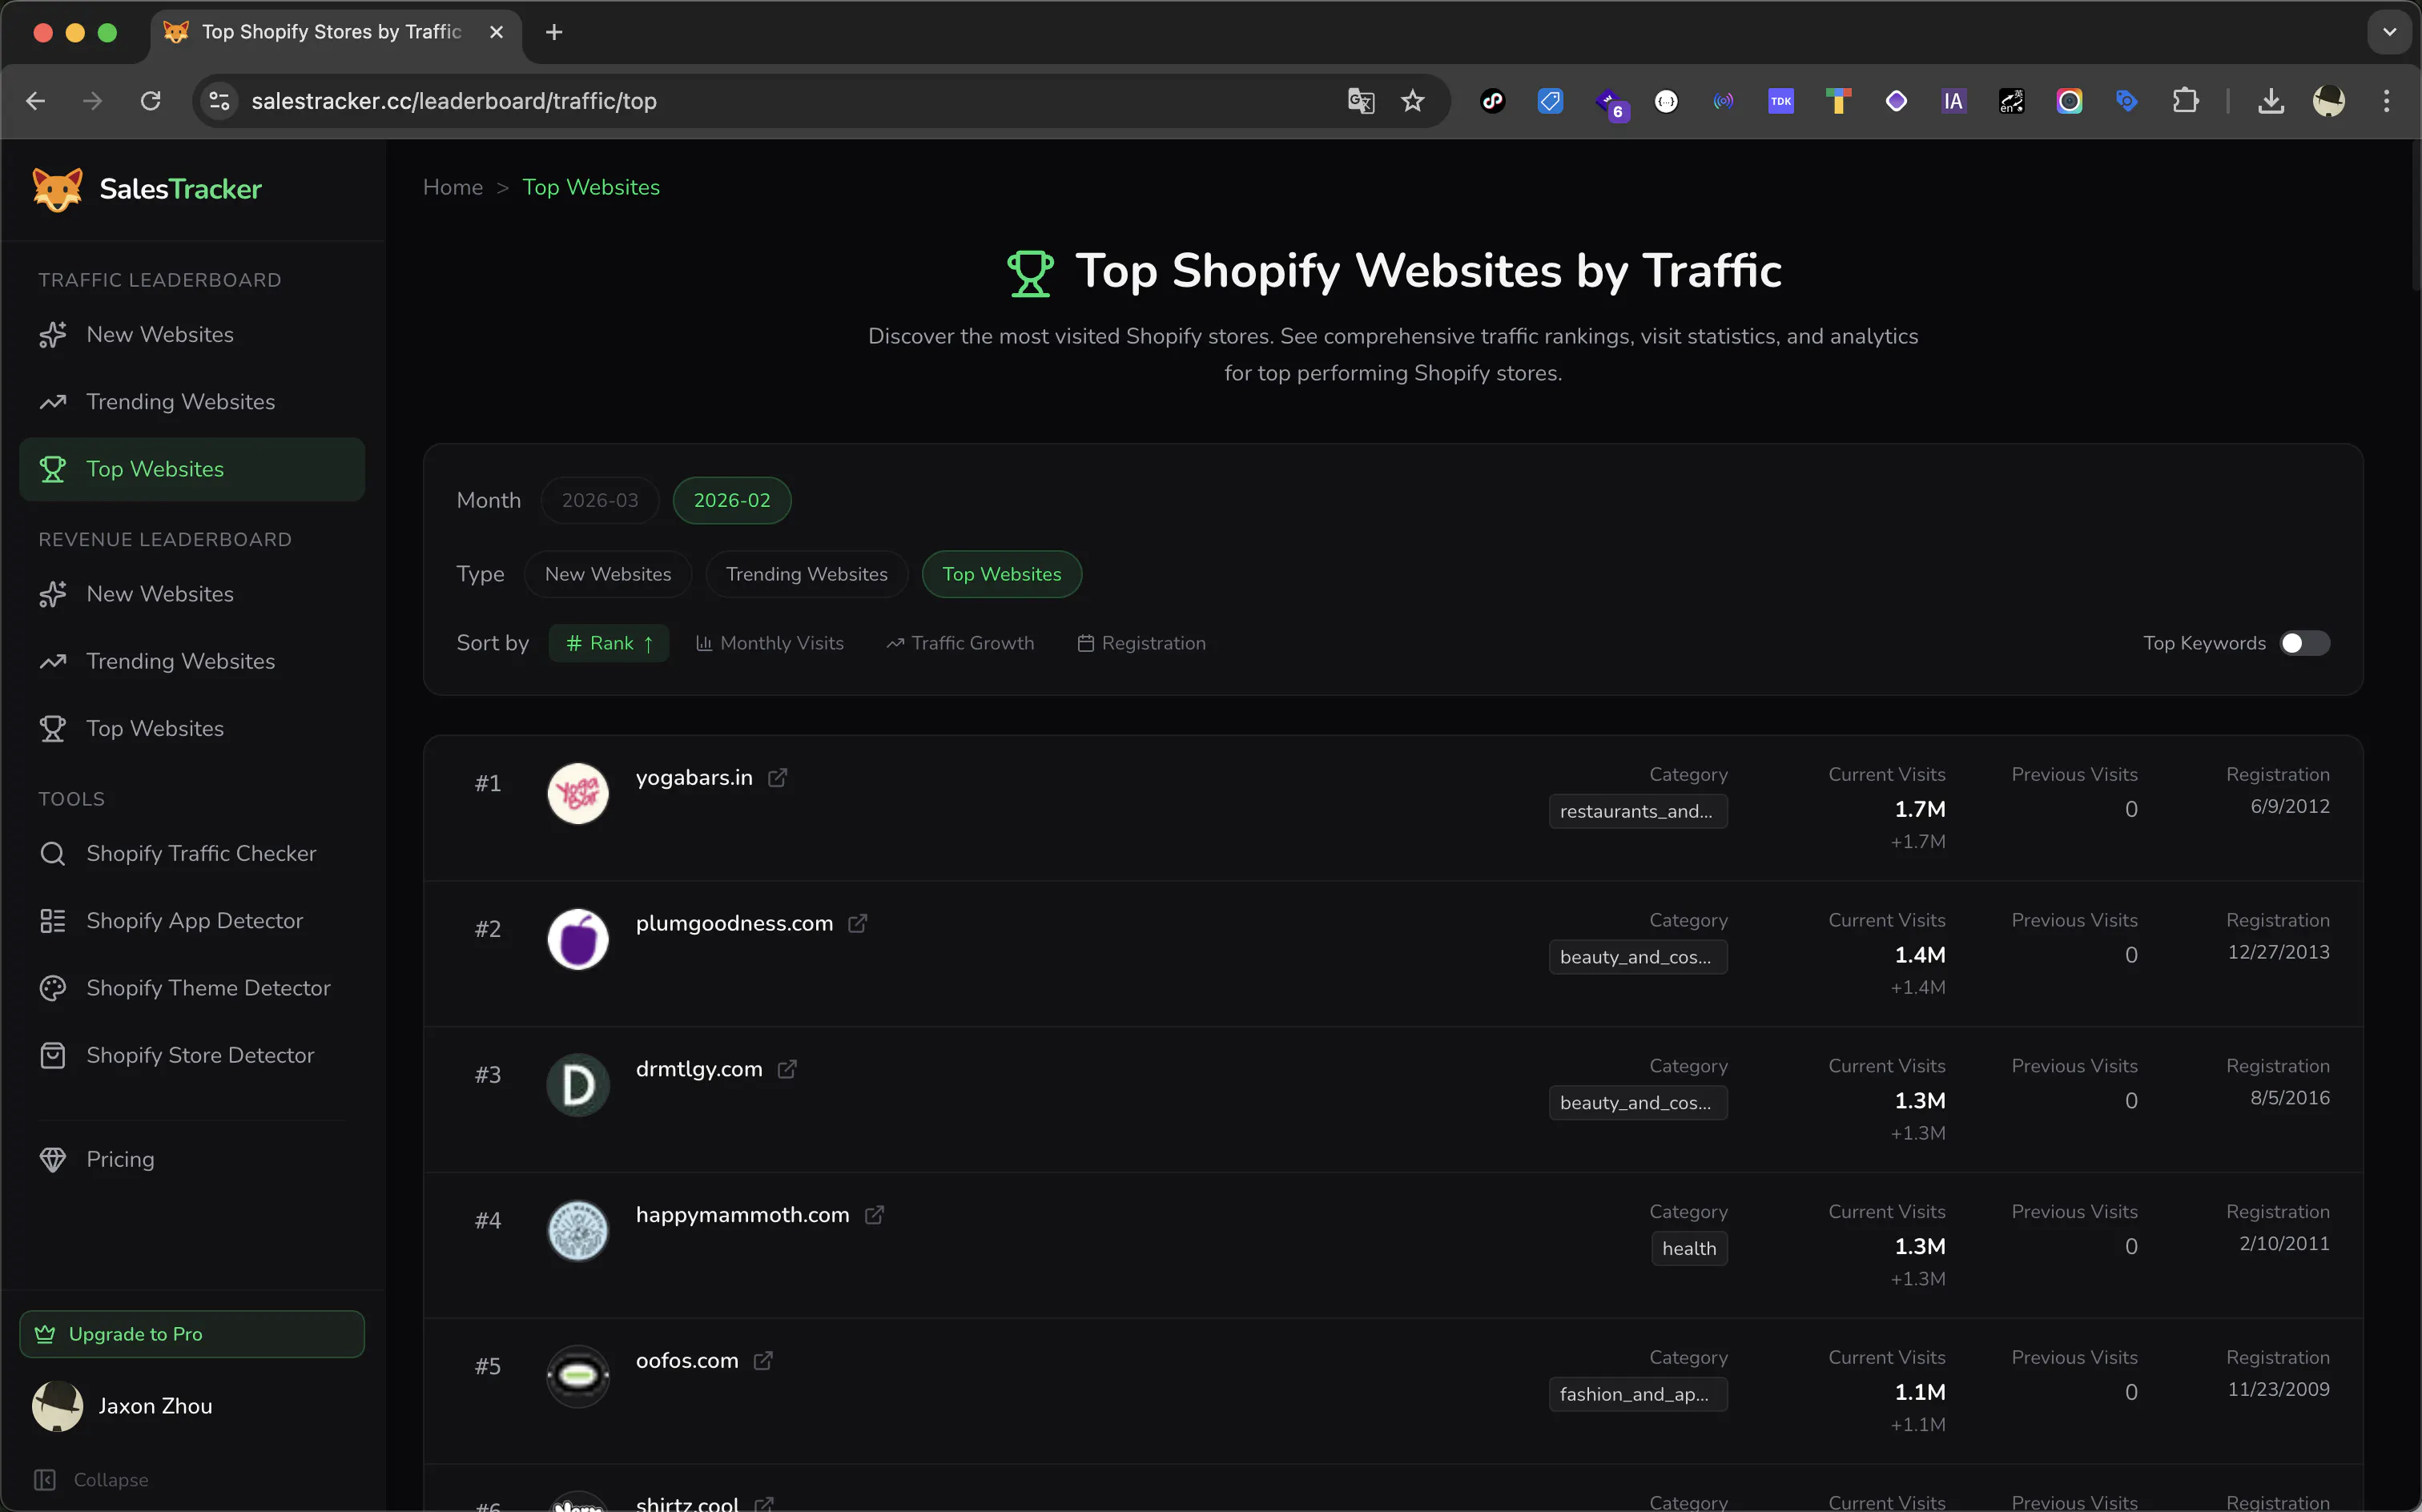
Task: Open external link icon next to oofos.com
Action: click(x=763, y=1361)
